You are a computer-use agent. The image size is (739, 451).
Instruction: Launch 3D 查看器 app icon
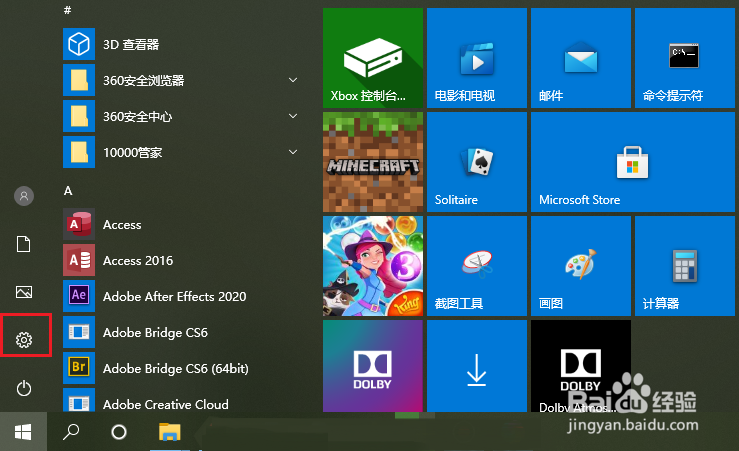click(79, 44)
